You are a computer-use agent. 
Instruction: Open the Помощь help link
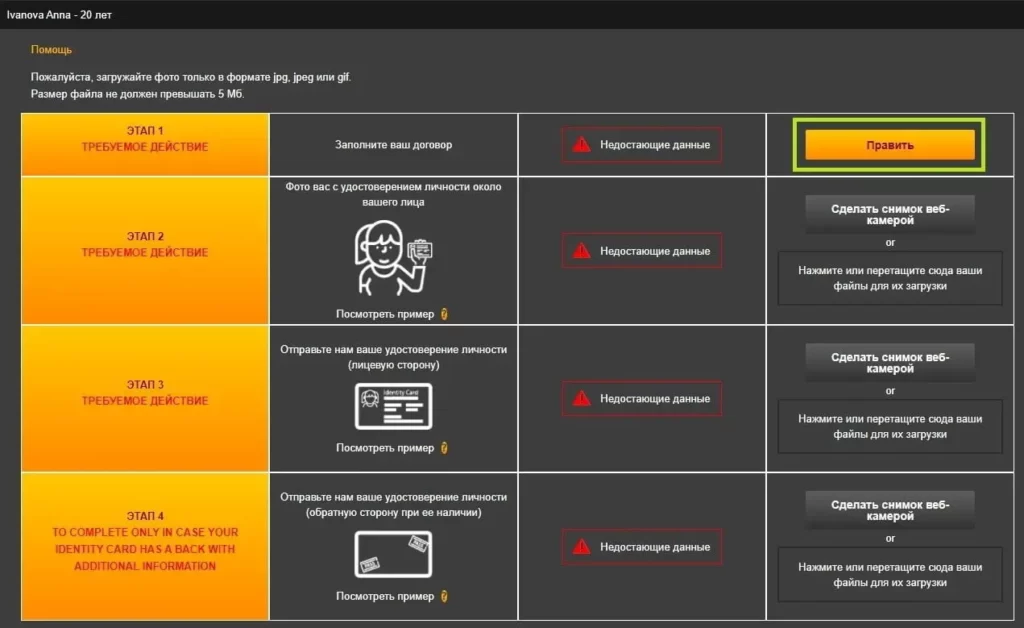click(x=51, y=50)
